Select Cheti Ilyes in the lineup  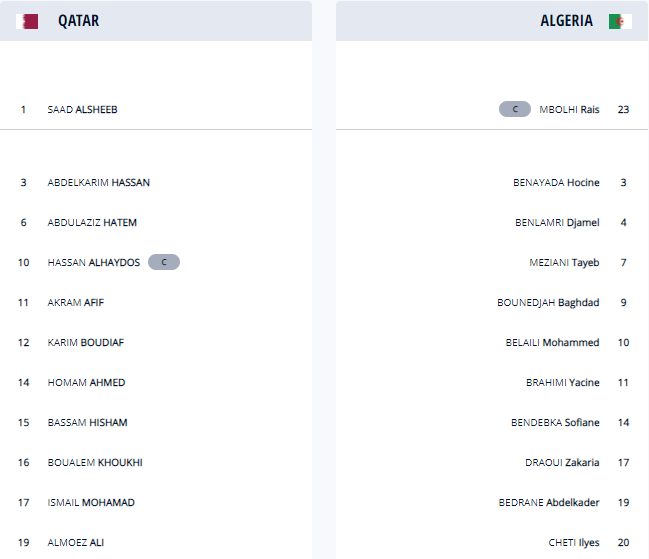[x=573, y=542]
